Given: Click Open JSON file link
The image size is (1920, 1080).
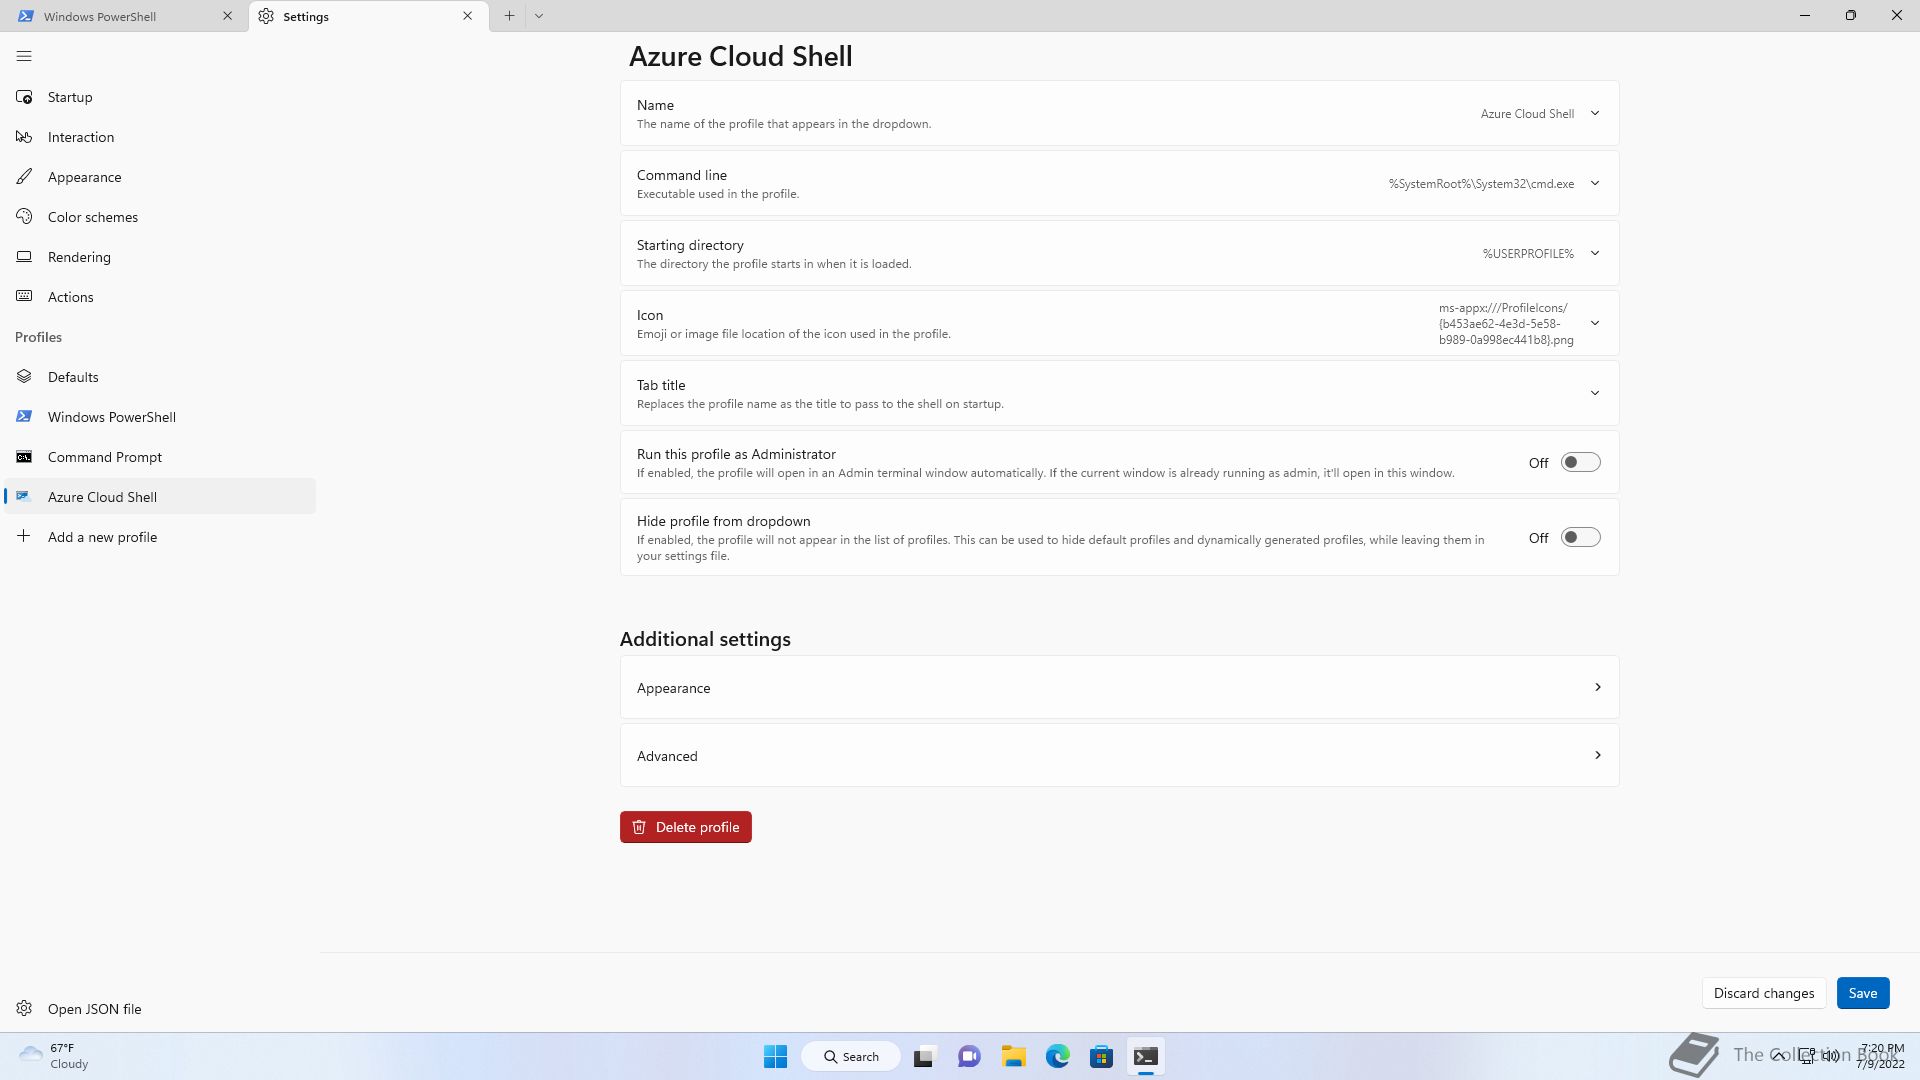Looking at the screenshot, I should click(160, 1009).
